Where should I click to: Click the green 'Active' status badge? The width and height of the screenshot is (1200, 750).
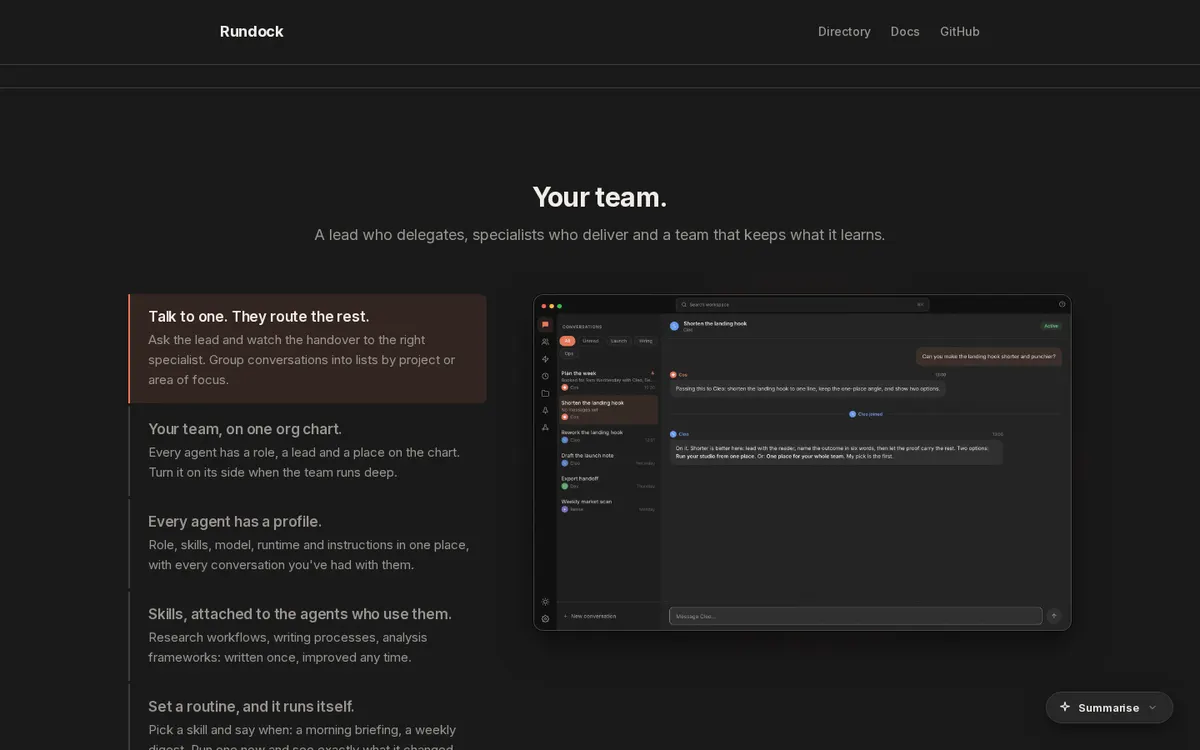pyautogui.click(x=1051, y=326)
